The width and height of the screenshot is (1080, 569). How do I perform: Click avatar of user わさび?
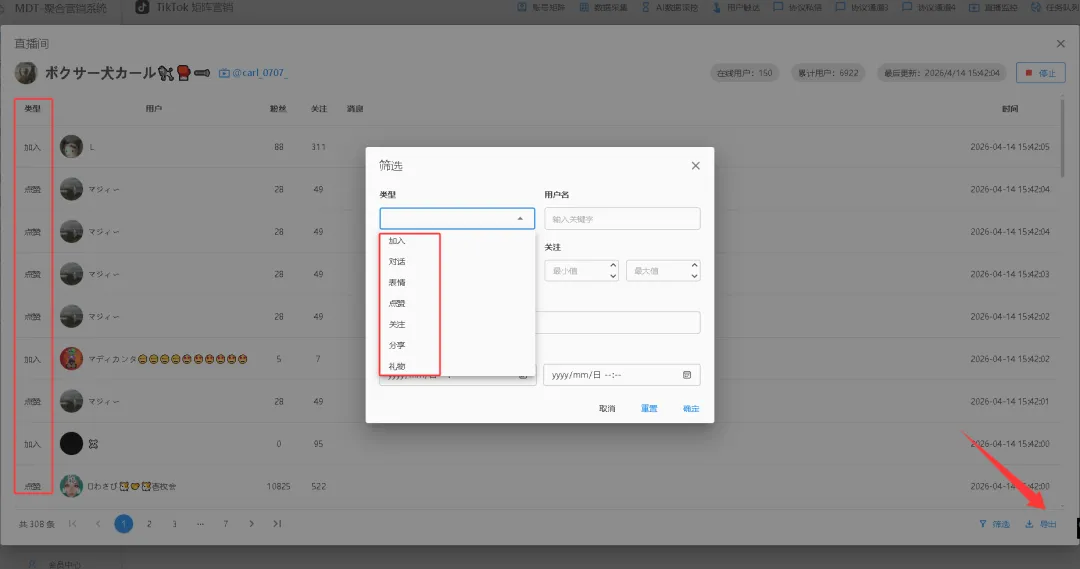pos(71,486)
